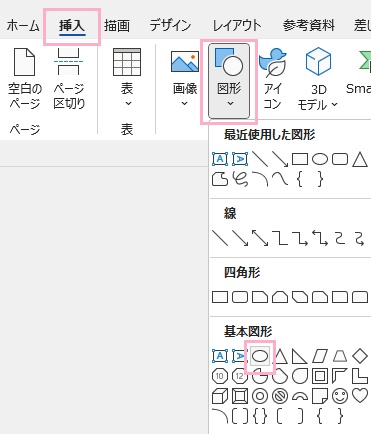Insert text box from 基本図形
Image resolution: width=371 pixels, height=434 pixels.
pyautogui.click(x=220, y=356)
